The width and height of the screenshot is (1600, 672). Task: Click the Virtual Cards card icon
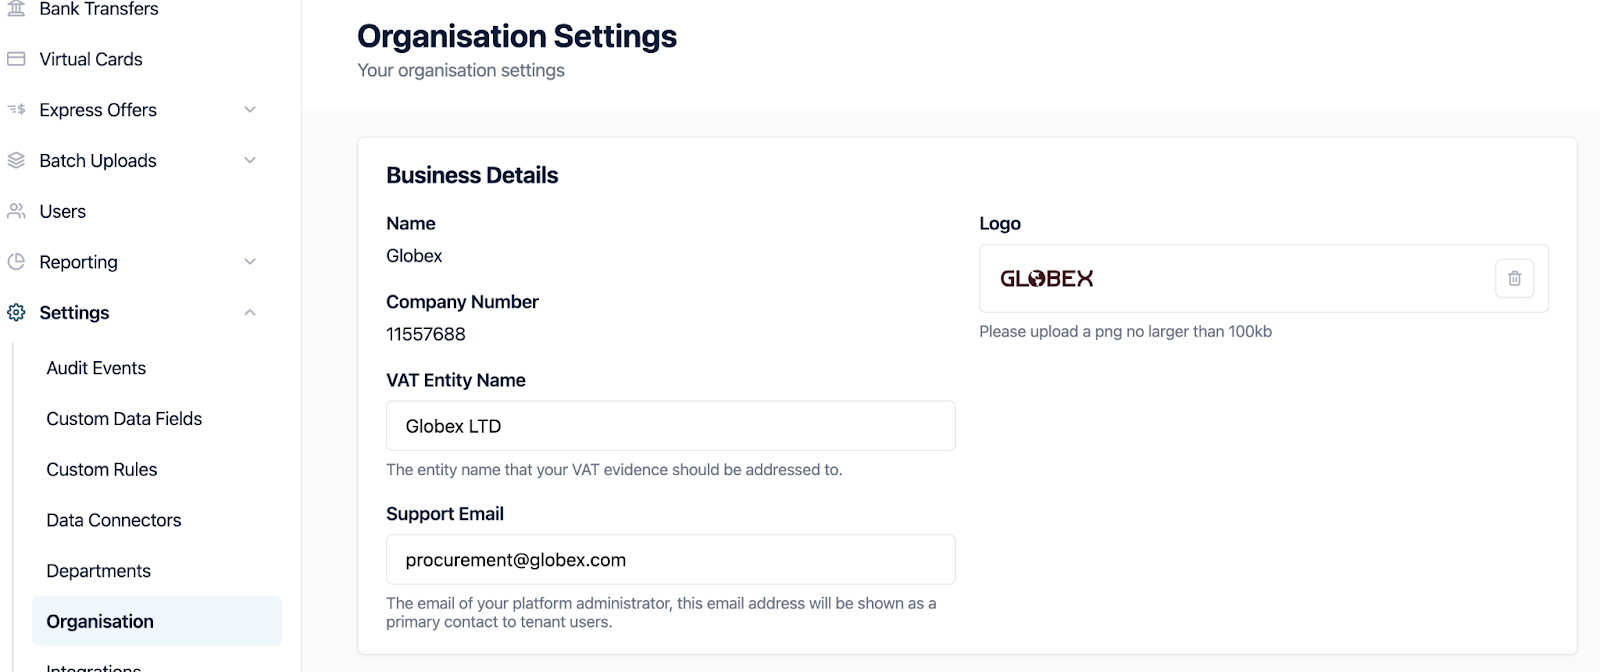click(16, 59)
